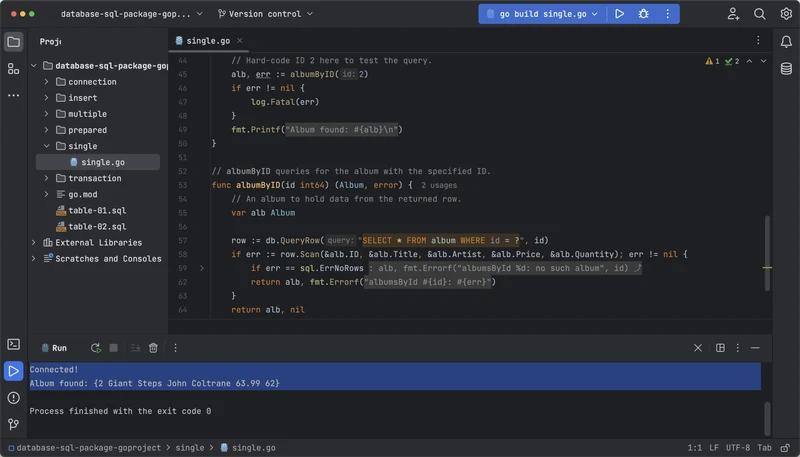This screenshot has height=457, width=800.
Task: Click Search Everywhere magnifier icon
Action: (760, 14)
